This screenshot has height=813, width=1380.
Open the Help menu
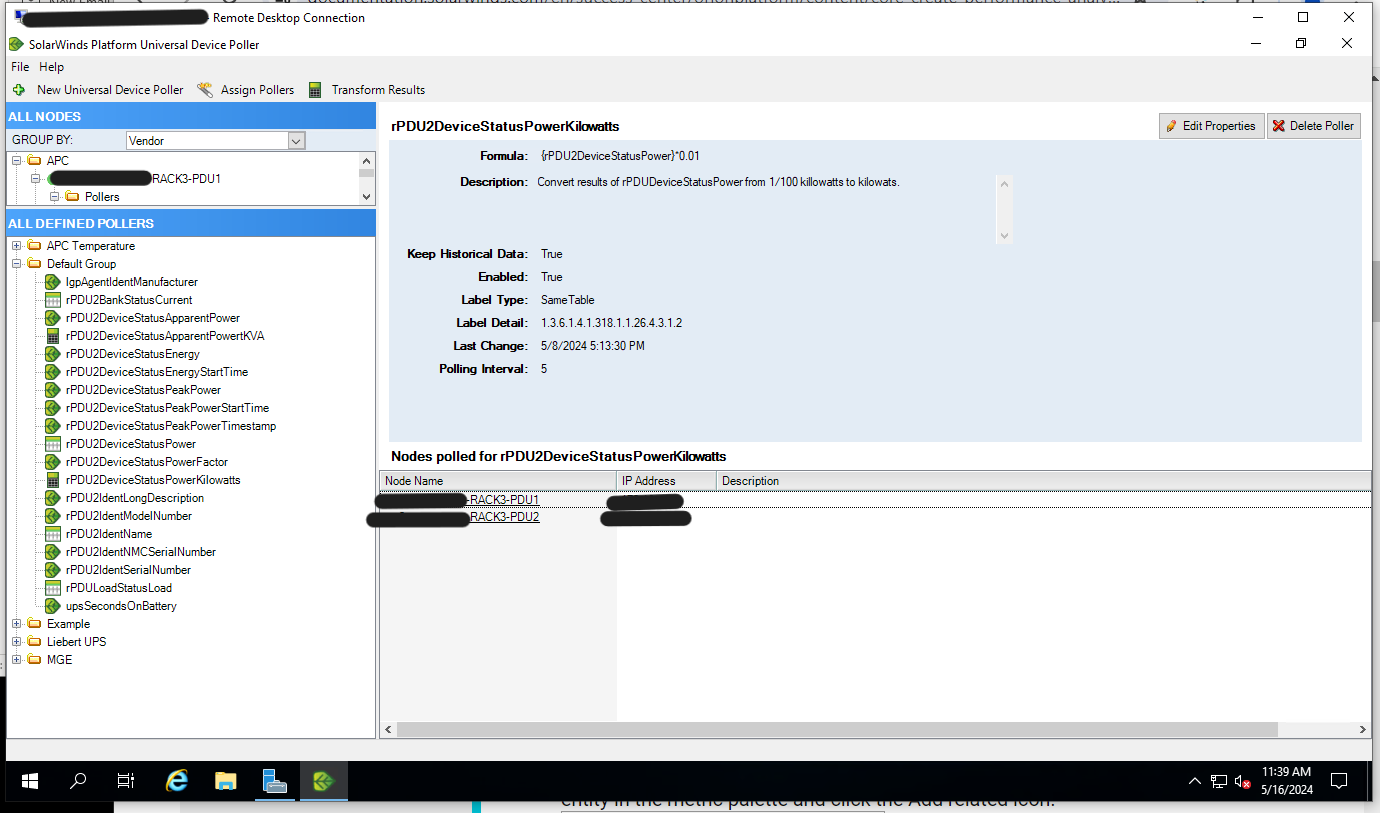point(51,67)
